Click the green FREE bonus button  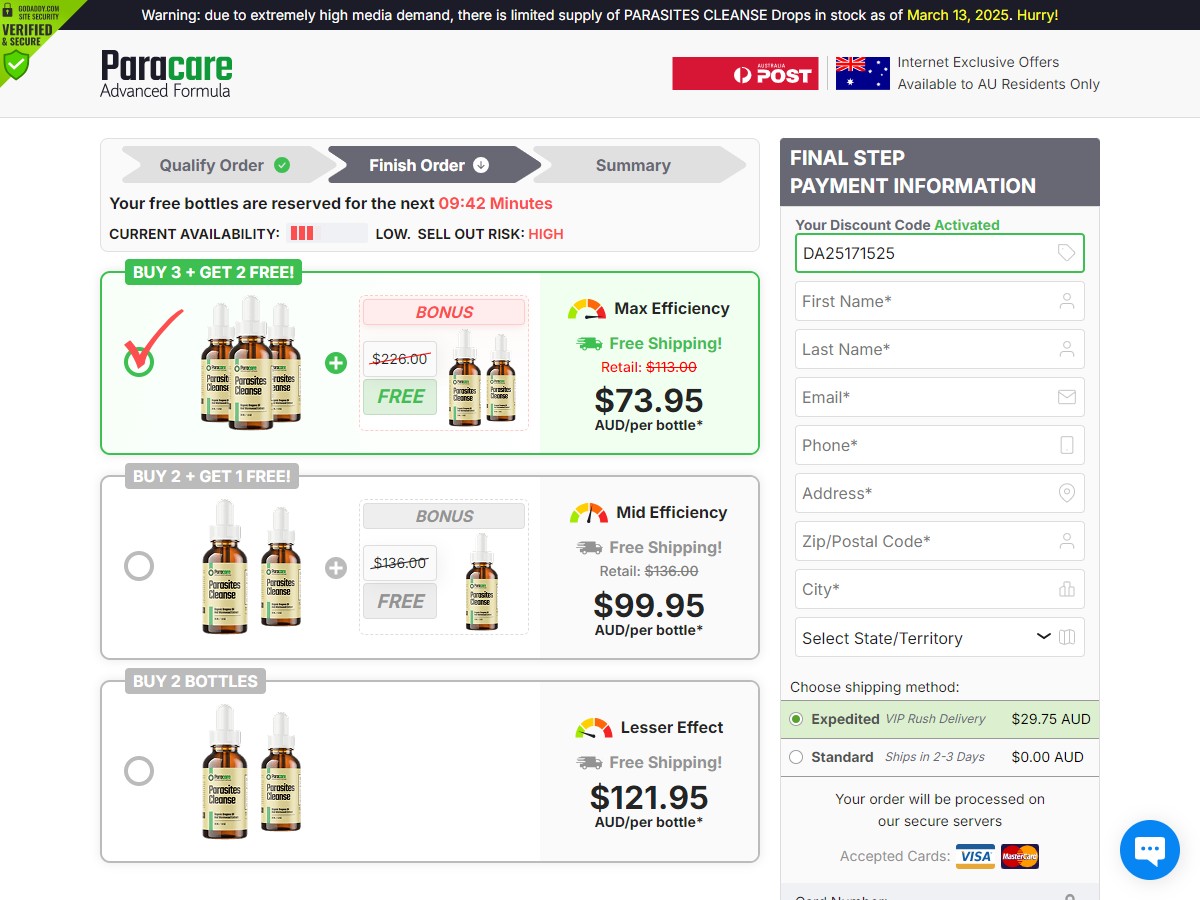400,396
